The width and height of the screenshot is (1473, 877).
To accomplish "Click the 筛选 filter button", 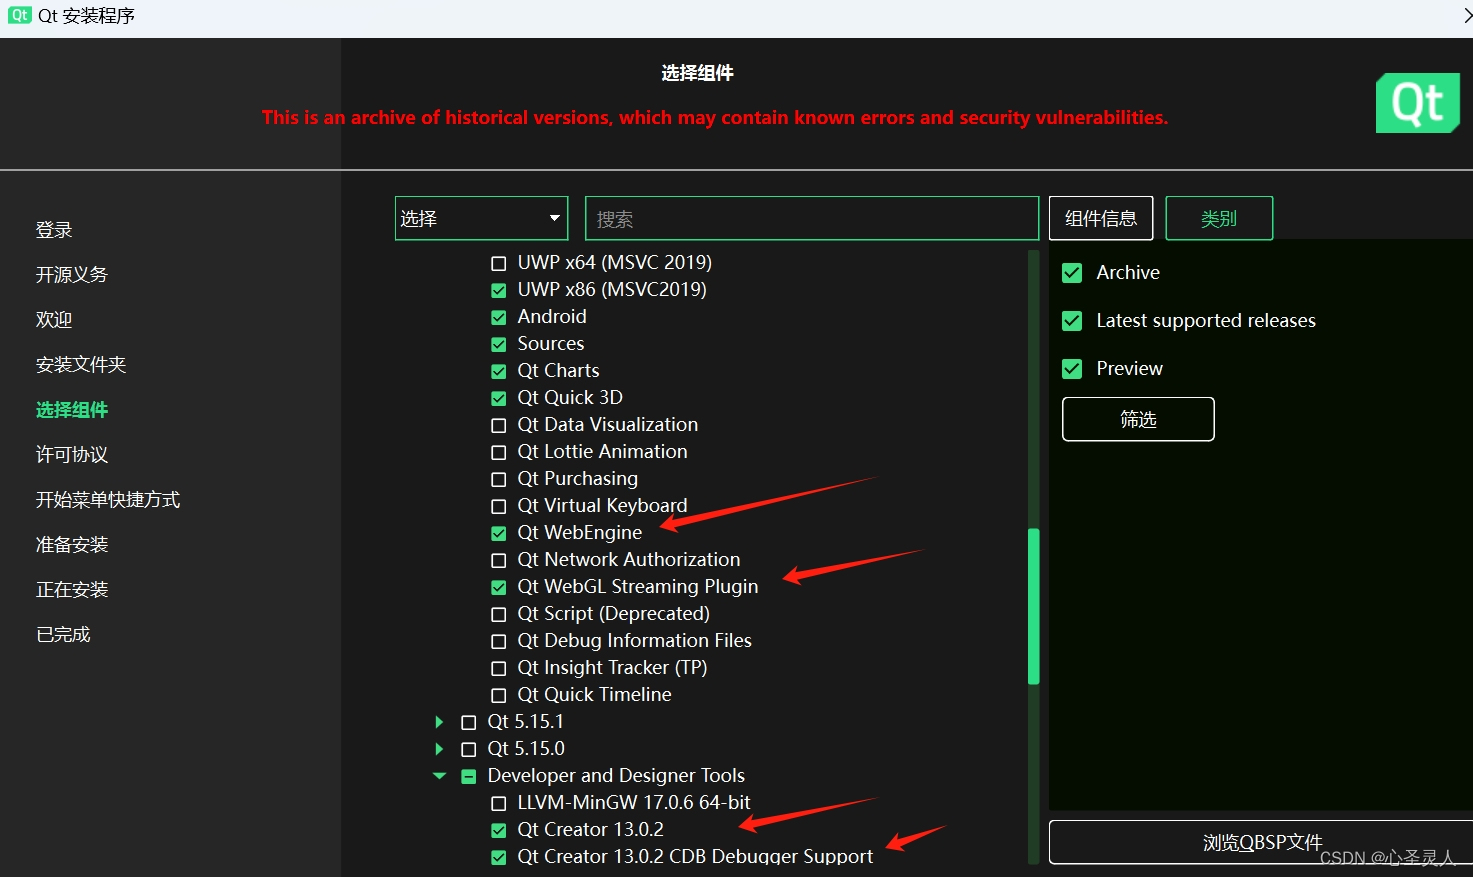I will 1138,419.
